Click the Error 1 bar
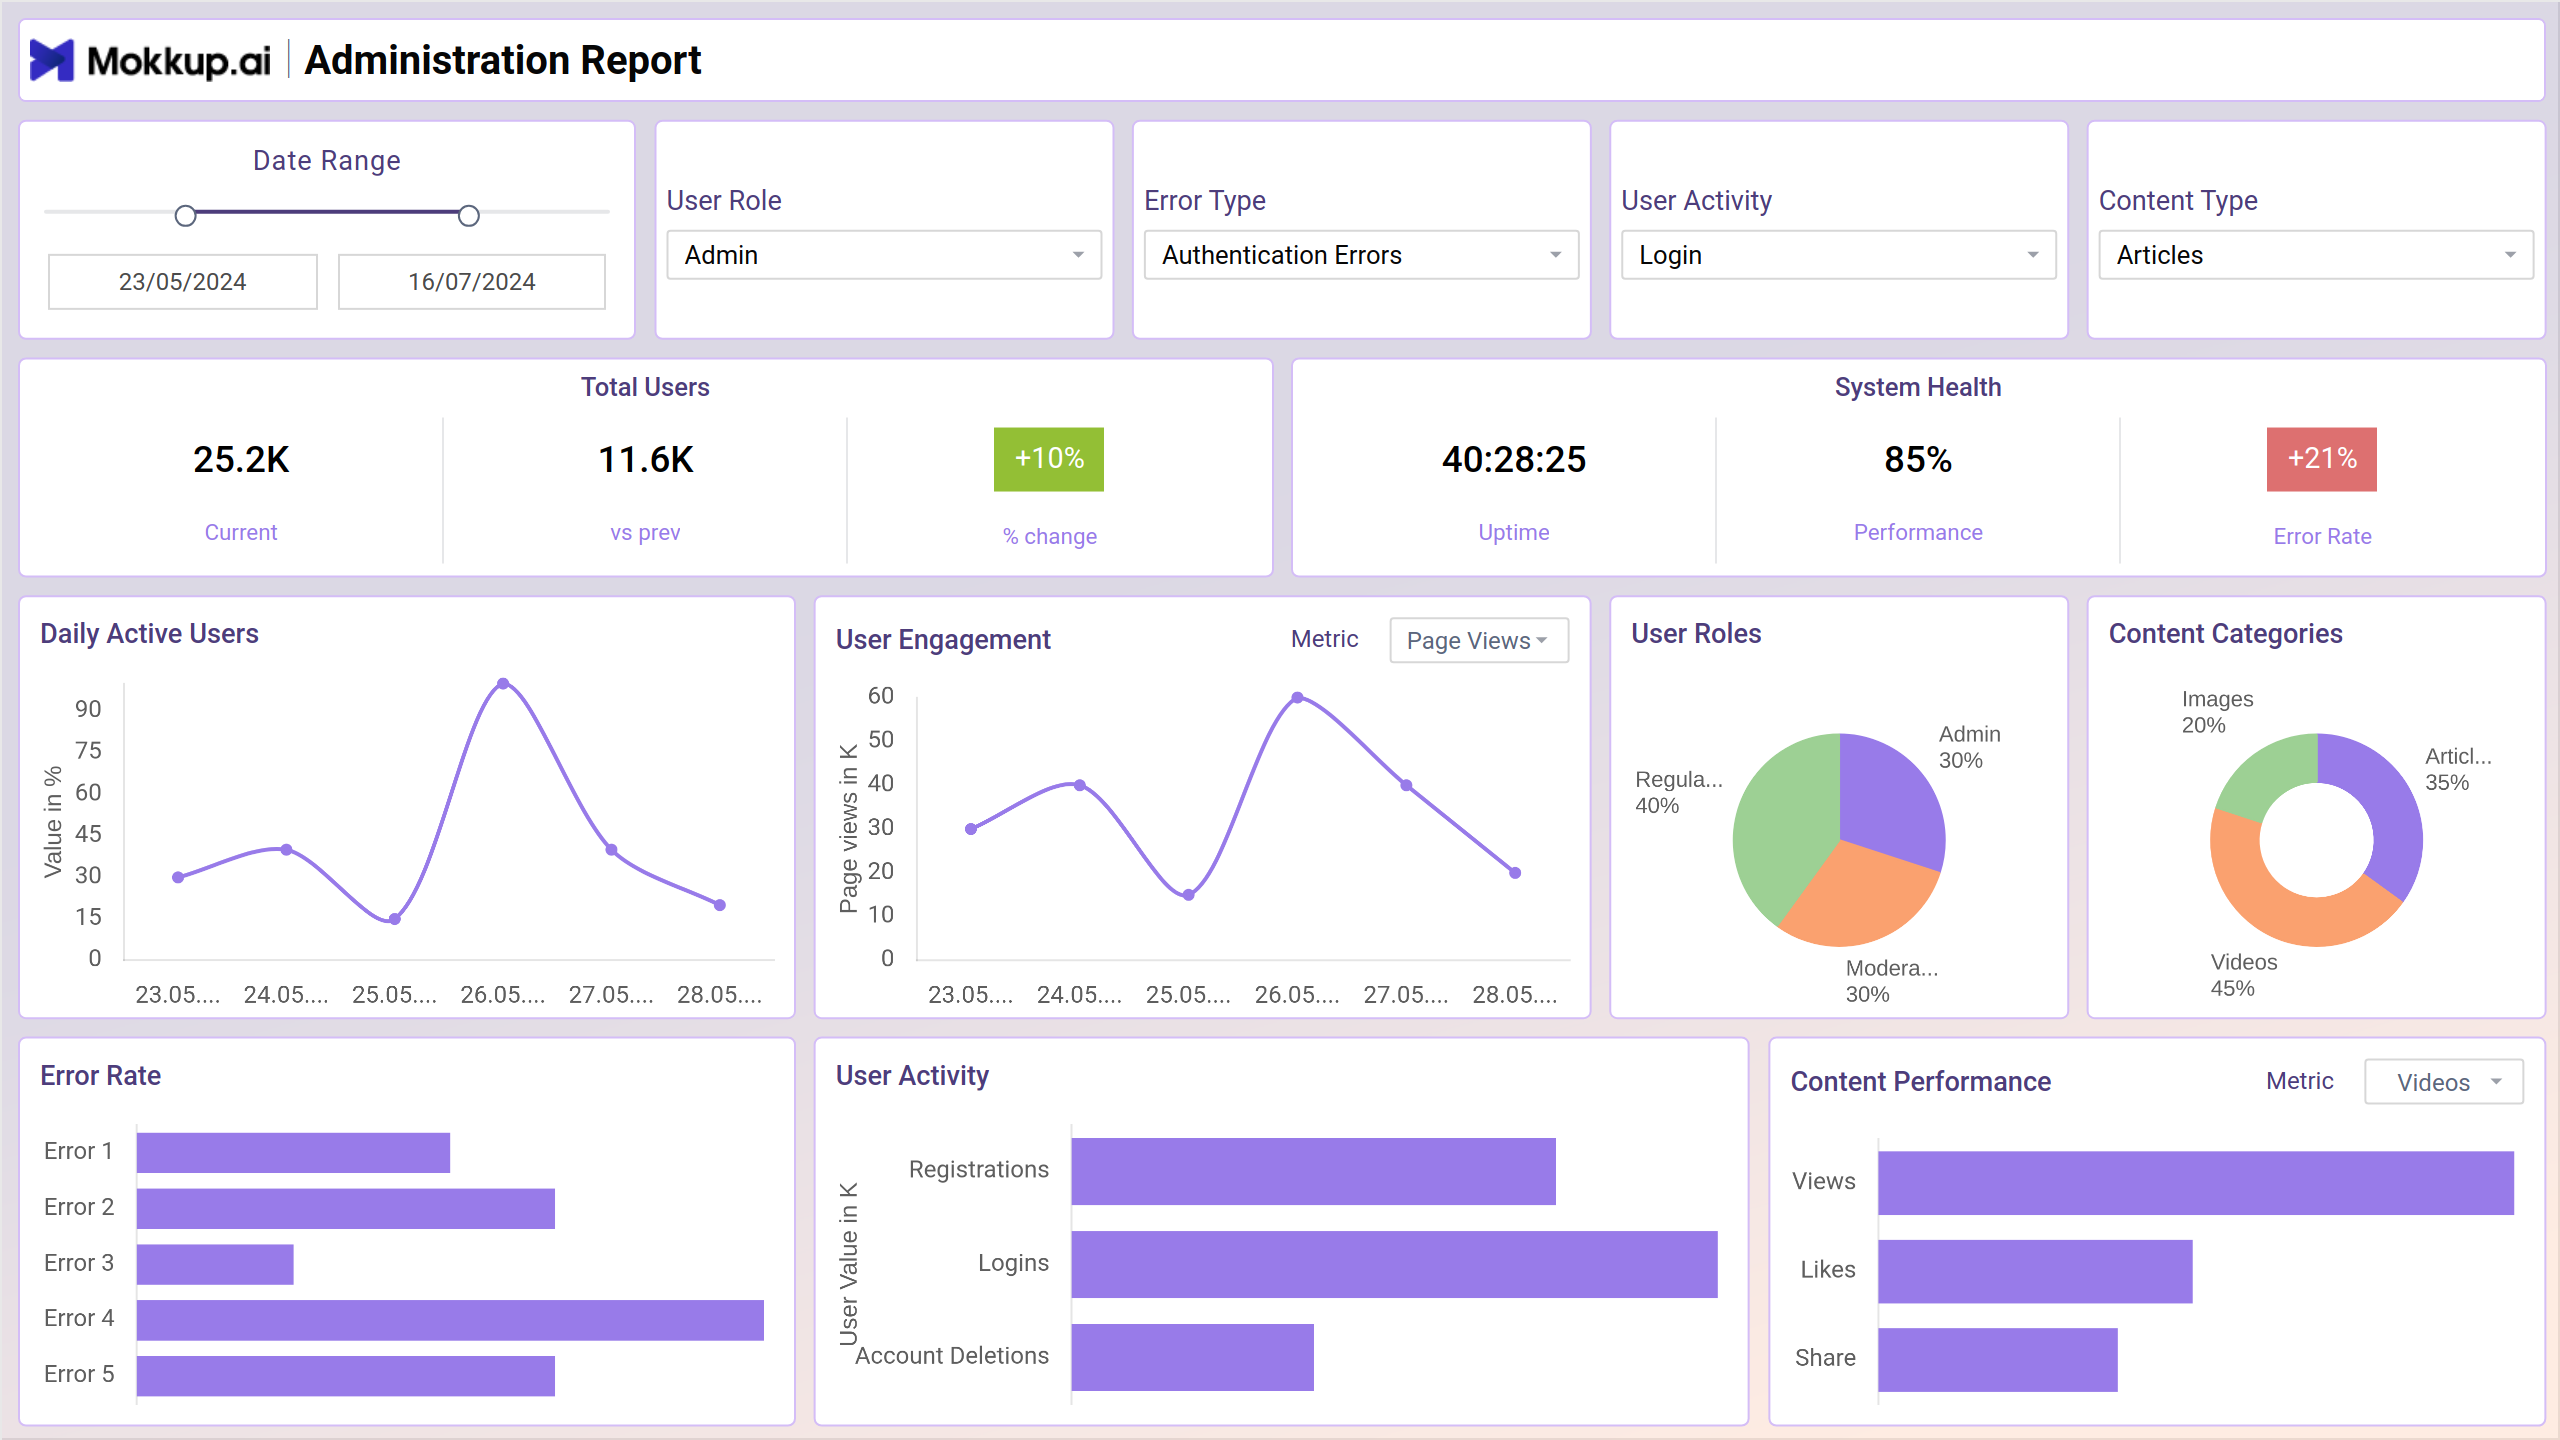2560x1440 pixels. coord(293,1152)
